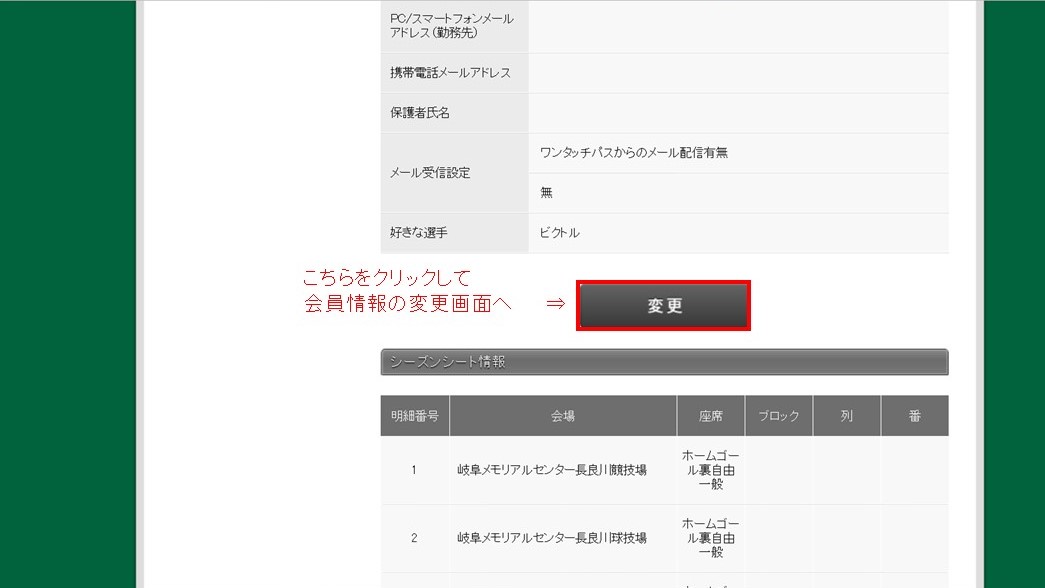Click the 座席 column header
This screenshot has width=1045, height=588.
(711, 416)
